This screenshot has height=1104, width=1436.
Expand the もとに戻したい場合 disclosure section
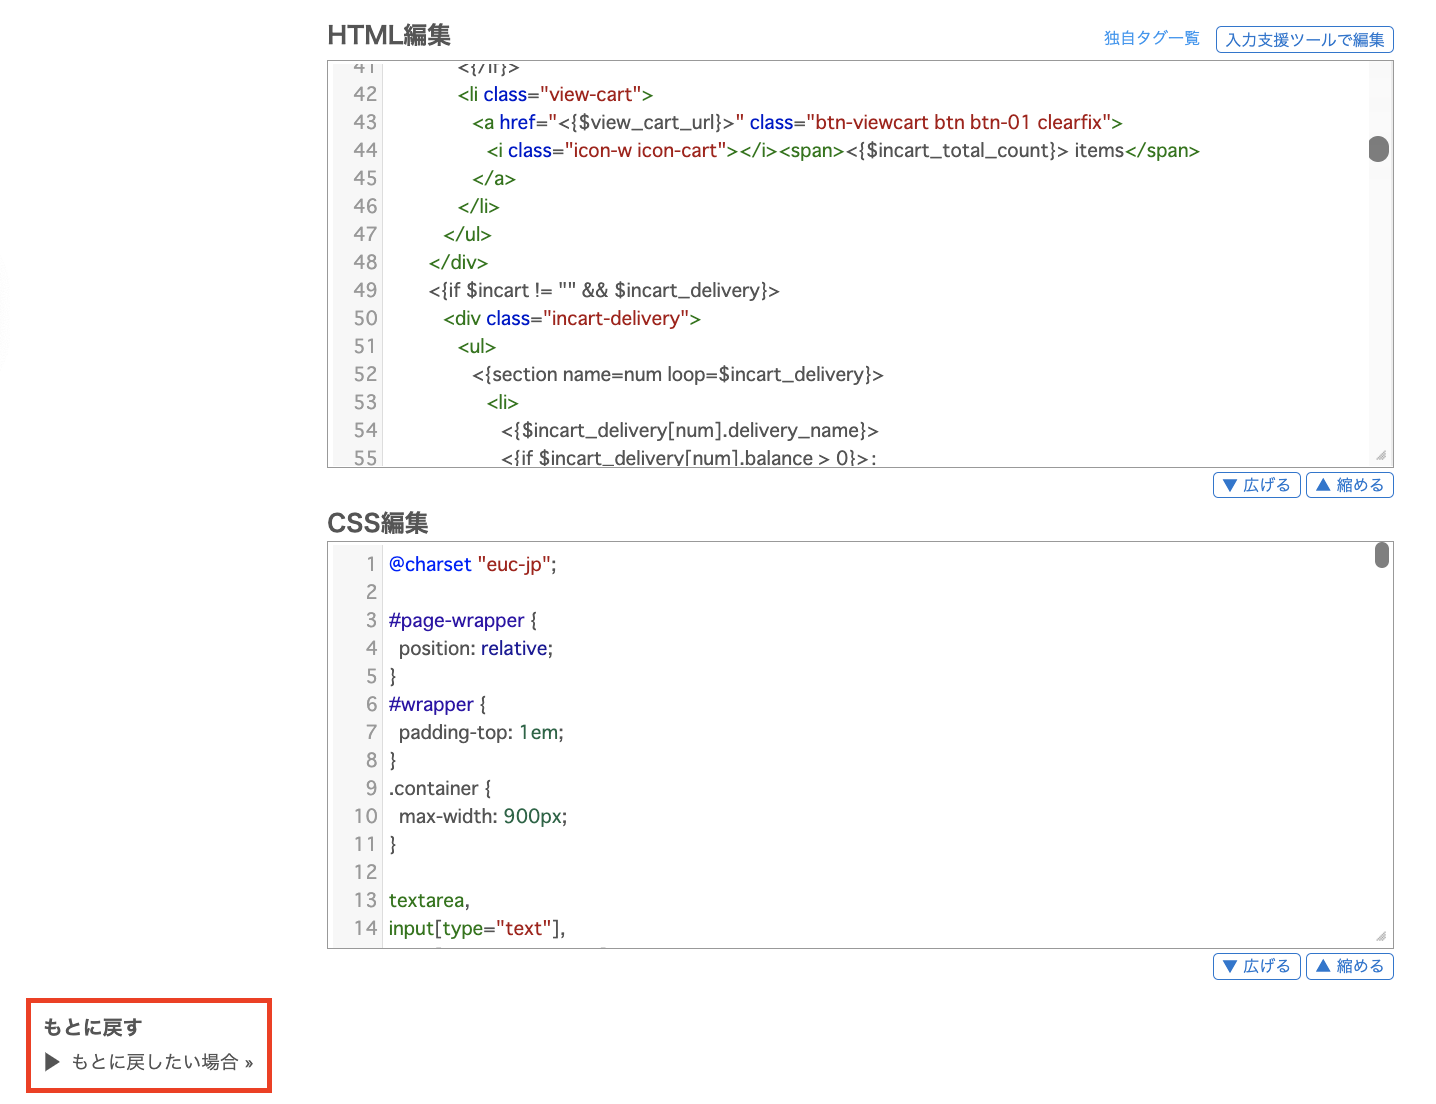(x=148, y=1062)
